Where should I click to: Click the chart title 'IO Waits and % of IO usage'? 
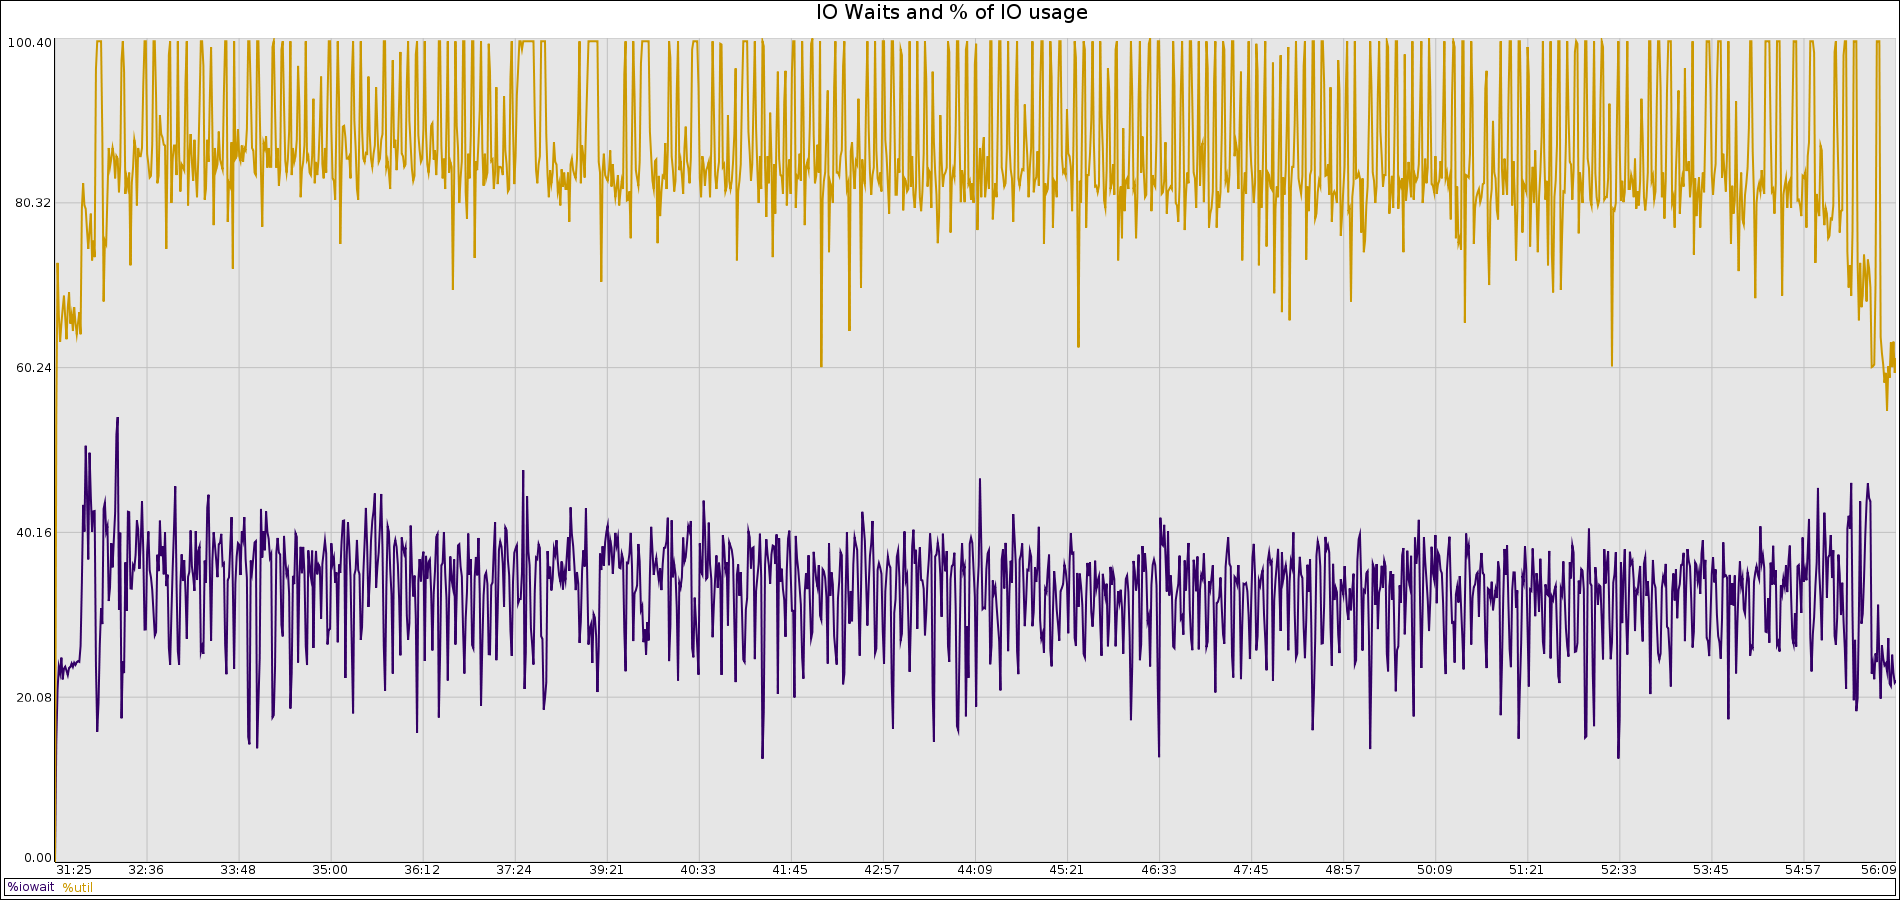click(x=951, y=13)
